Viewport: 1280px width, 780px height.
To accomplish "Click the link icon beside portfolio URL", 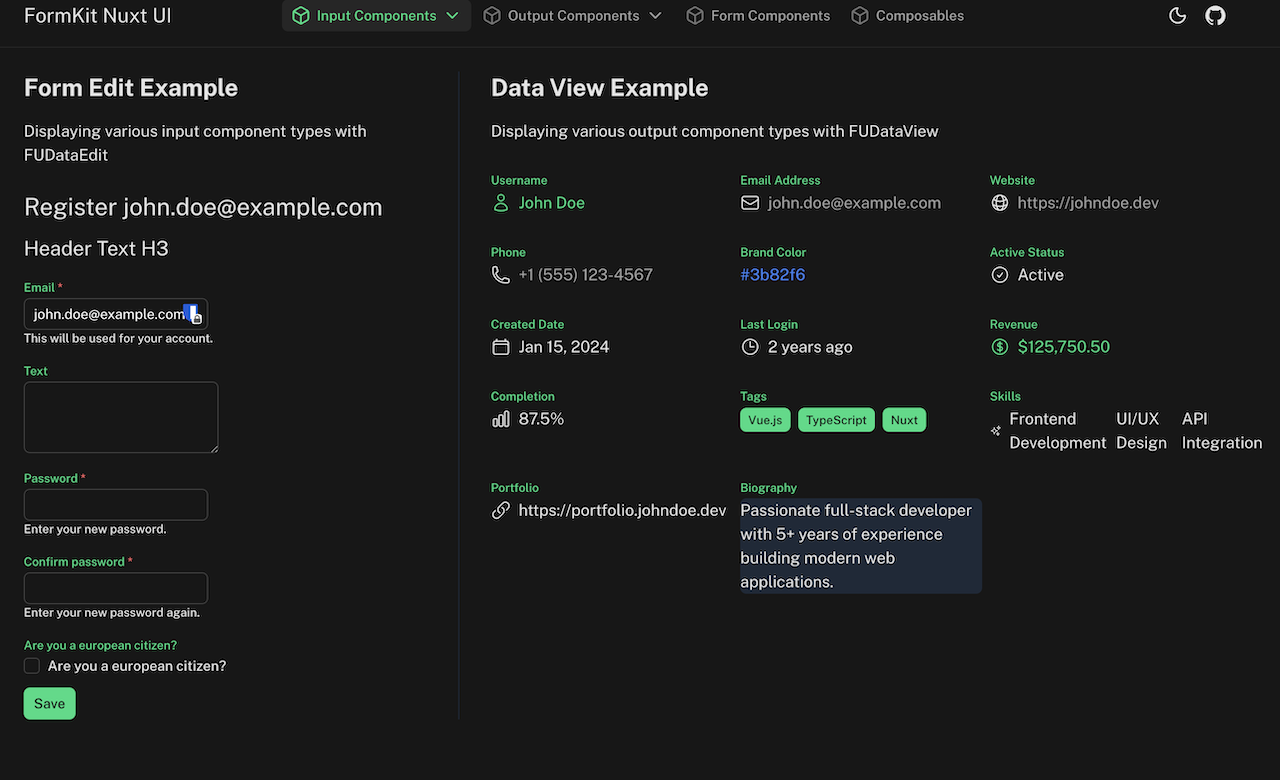I will coord(501,510).
